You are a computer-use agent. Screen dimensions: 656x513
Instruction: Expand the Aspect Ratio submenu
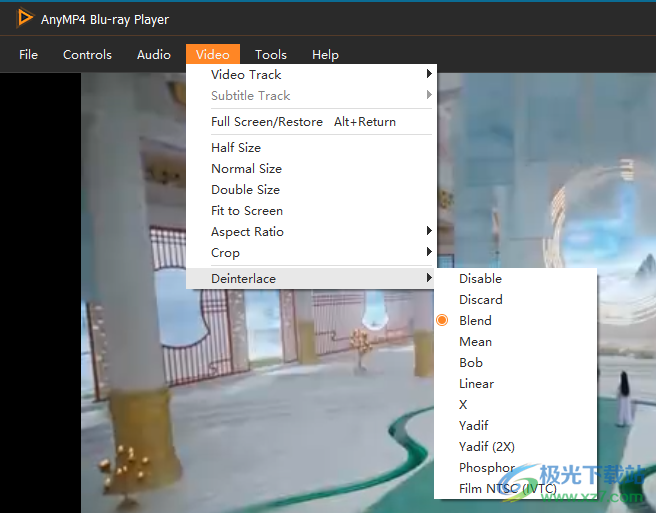(311, 231)
